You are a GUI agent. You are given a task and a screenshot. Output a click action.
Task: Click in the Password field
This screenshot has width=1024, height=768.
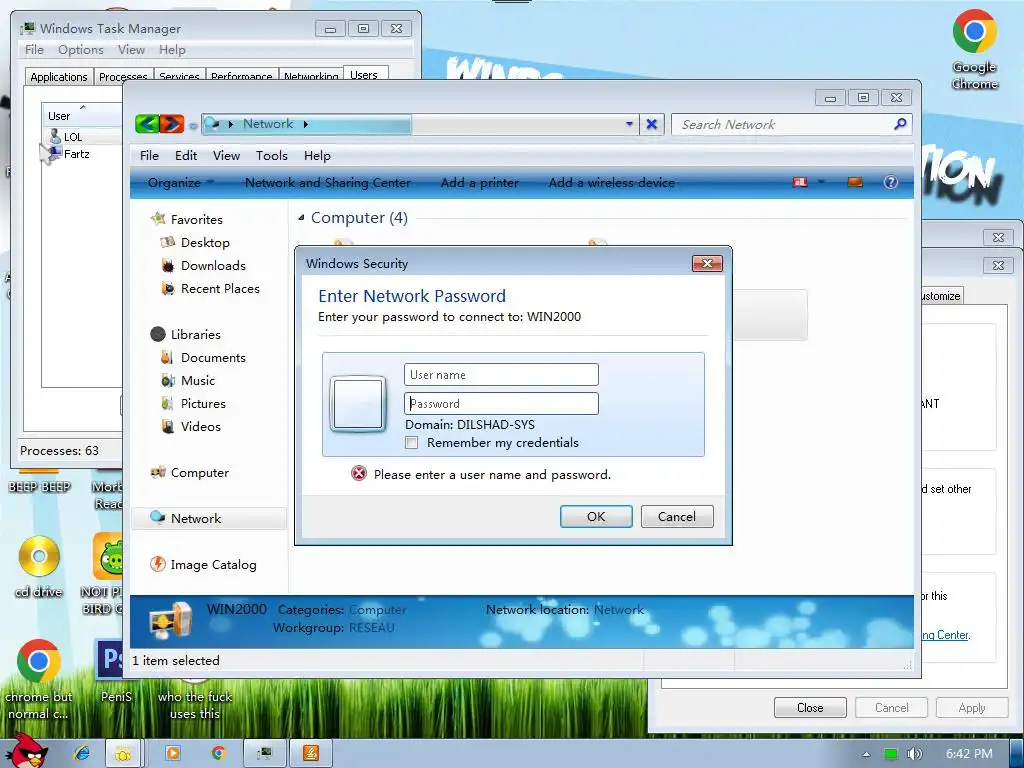point(501,404)
